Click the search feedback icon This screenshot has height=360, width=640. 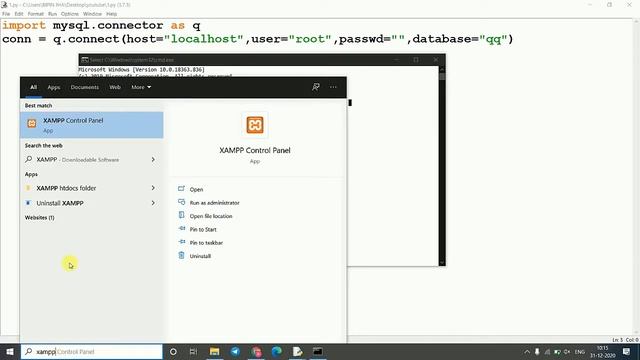(x=316, y=87)
